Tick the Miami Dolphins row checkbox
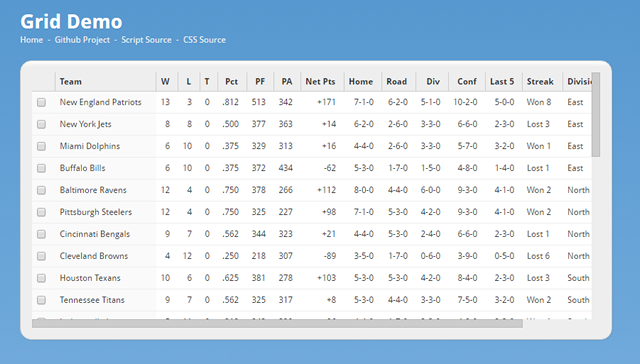This screenshot has height=364, width=640. pyautogui.click(x=41, y=146)
